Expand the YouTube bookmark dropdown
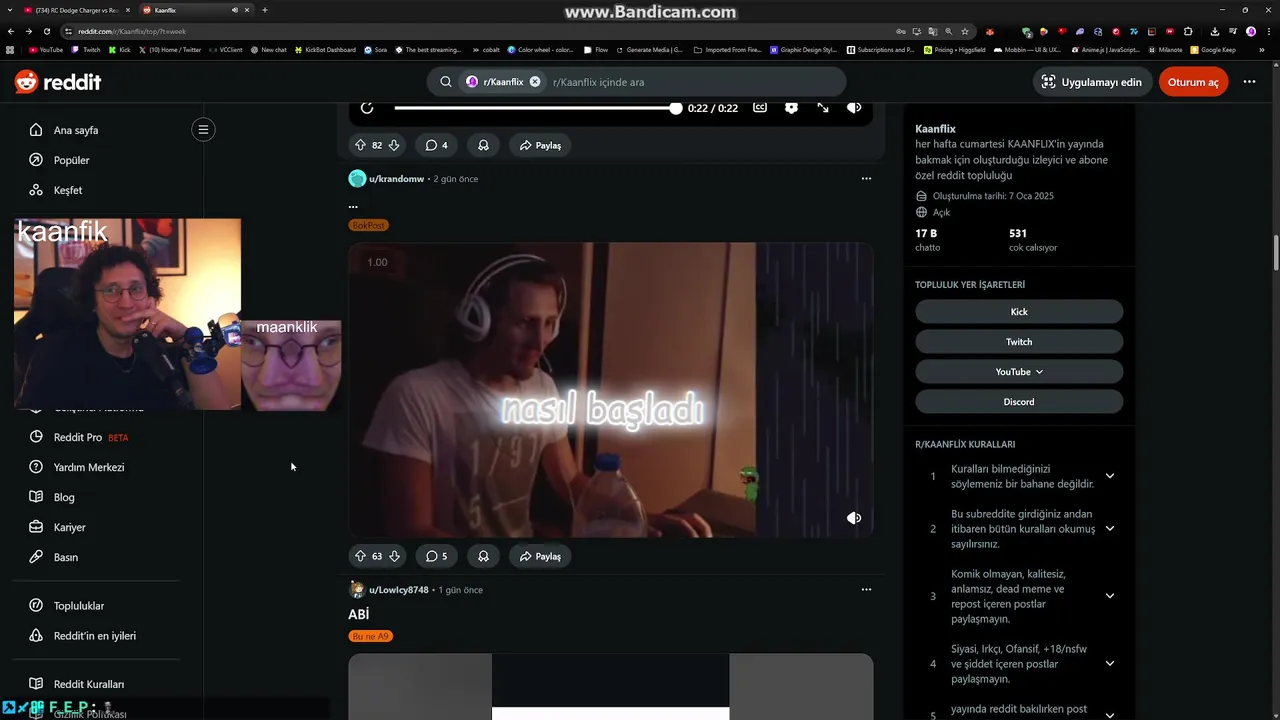This screenshot has width=1280, height=720. [1019, 372]
